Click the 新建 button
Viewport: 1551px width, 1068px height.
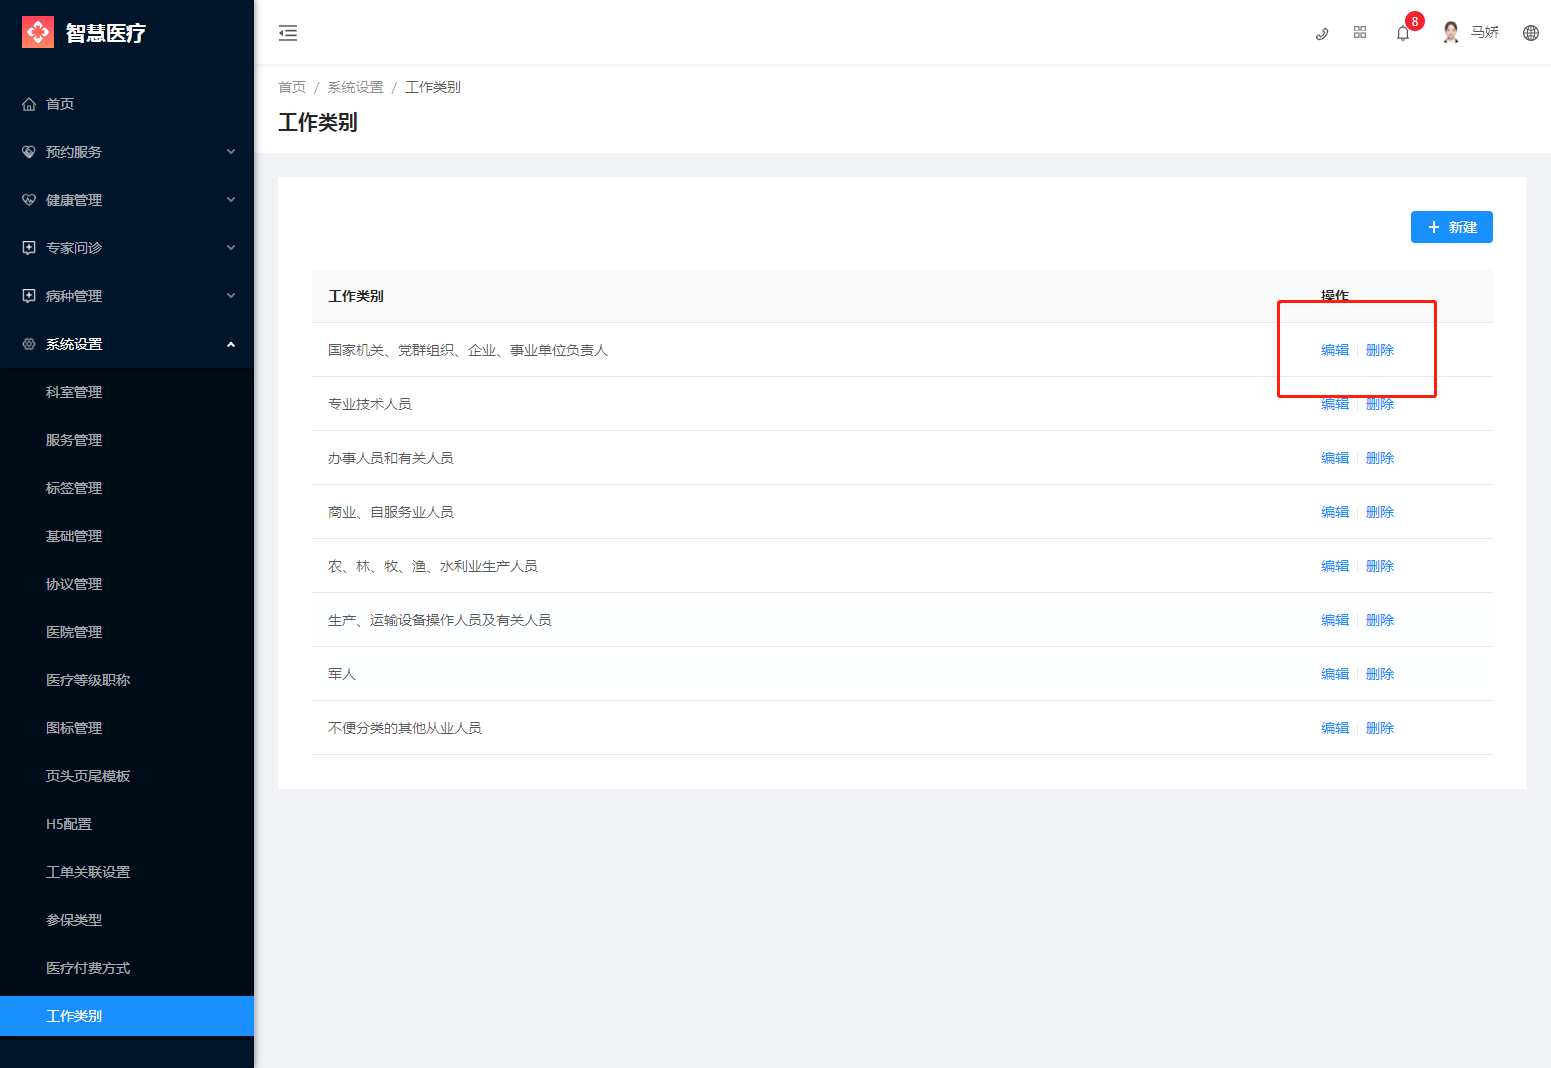tap(1452, 227)
